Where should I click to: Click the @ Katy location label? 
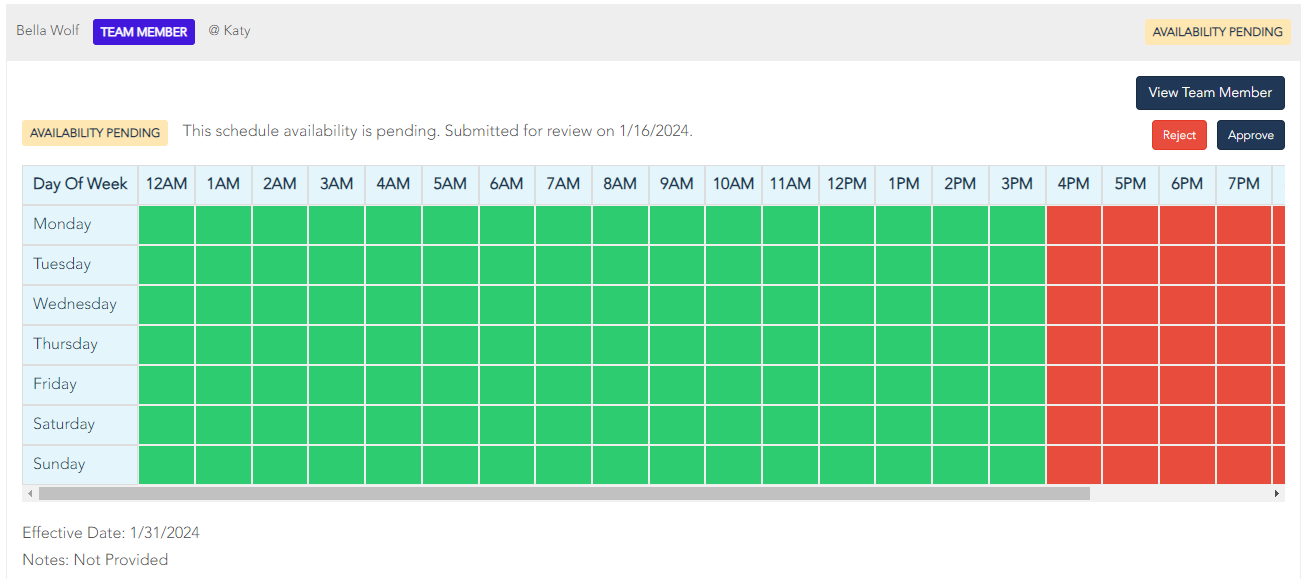coord(229,30)
